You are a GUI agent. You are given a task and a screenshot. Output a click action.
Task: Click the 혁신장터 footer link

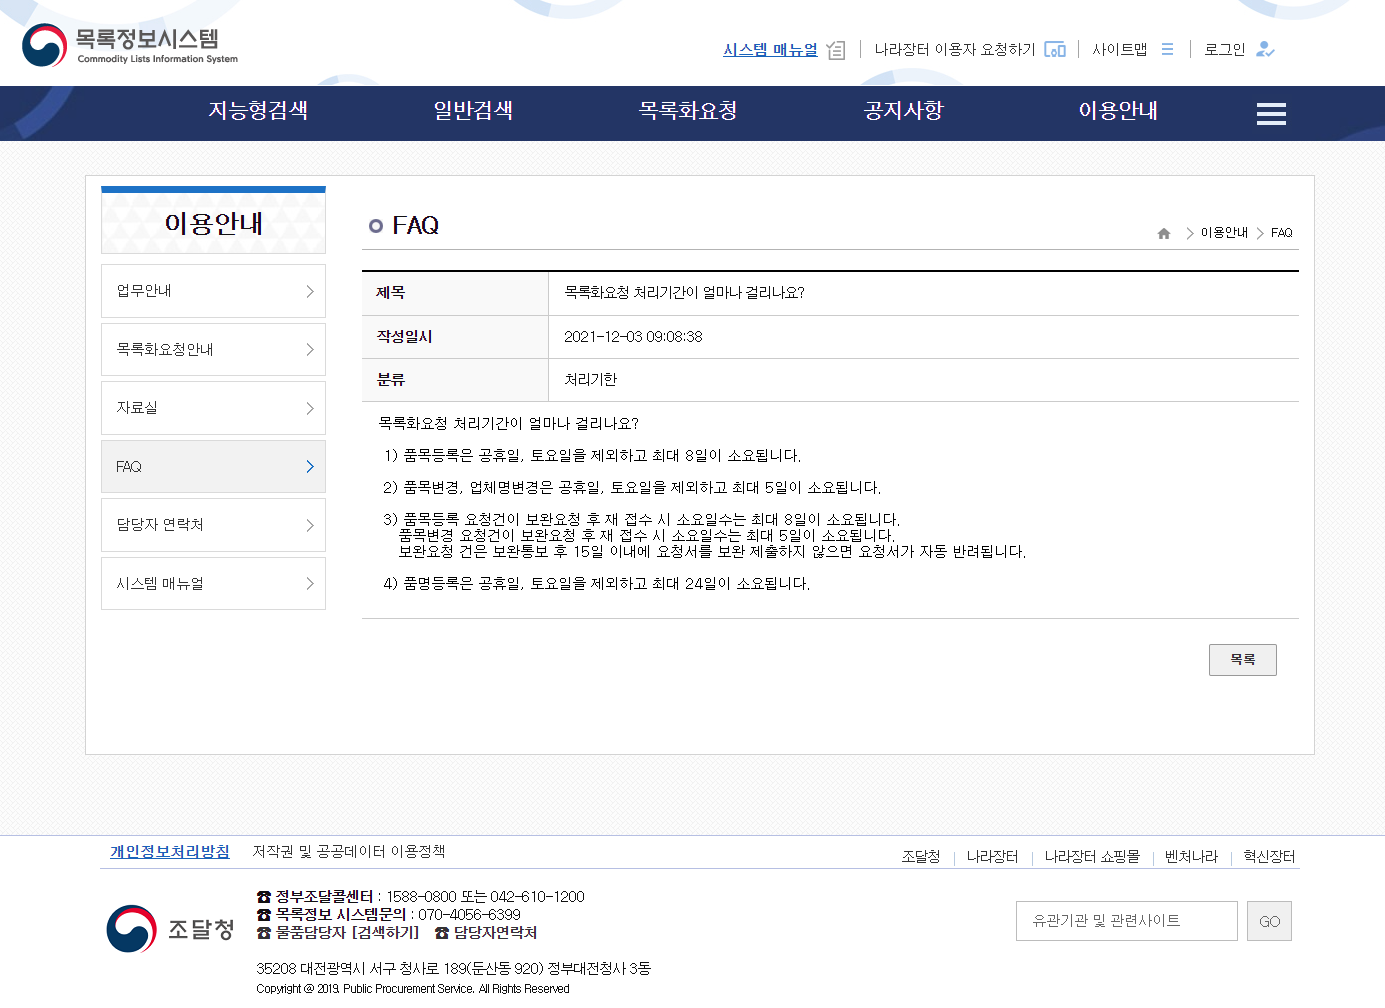coord(1269,857)
